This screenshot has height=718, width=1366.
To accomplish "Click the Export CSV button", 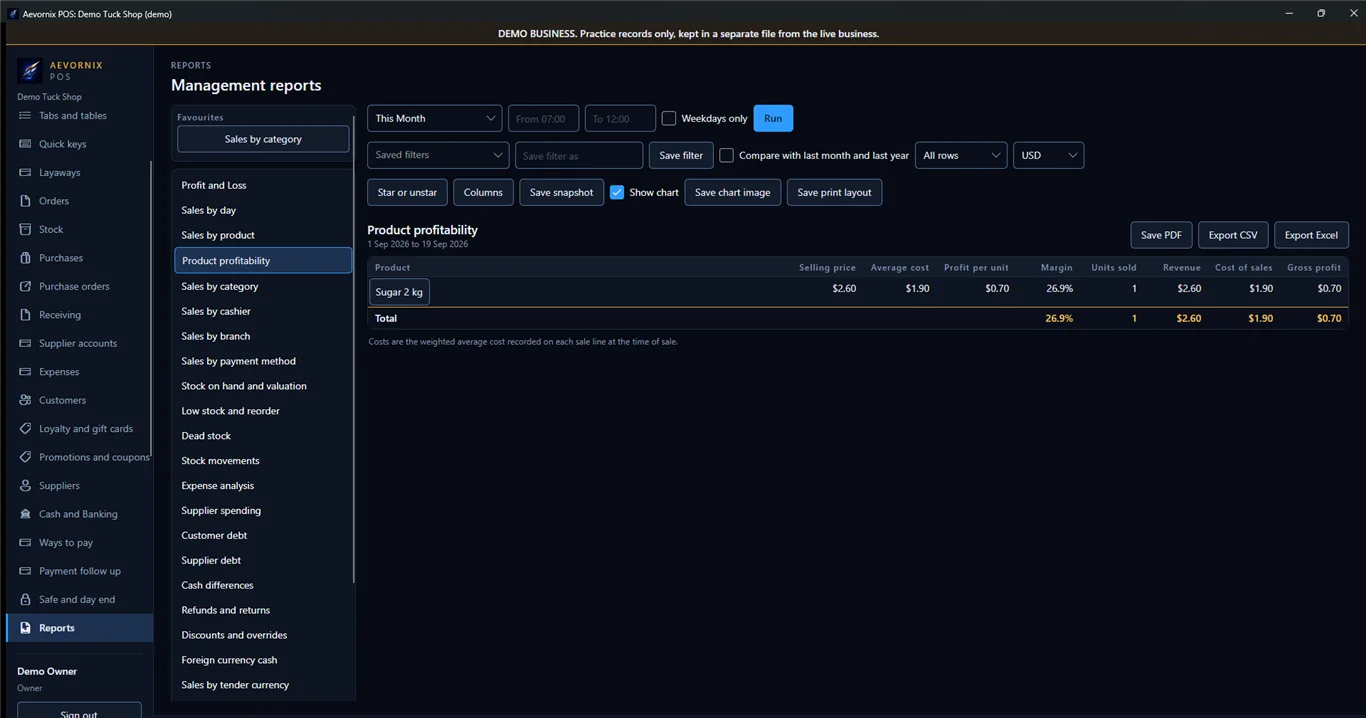I will 1233,235.
